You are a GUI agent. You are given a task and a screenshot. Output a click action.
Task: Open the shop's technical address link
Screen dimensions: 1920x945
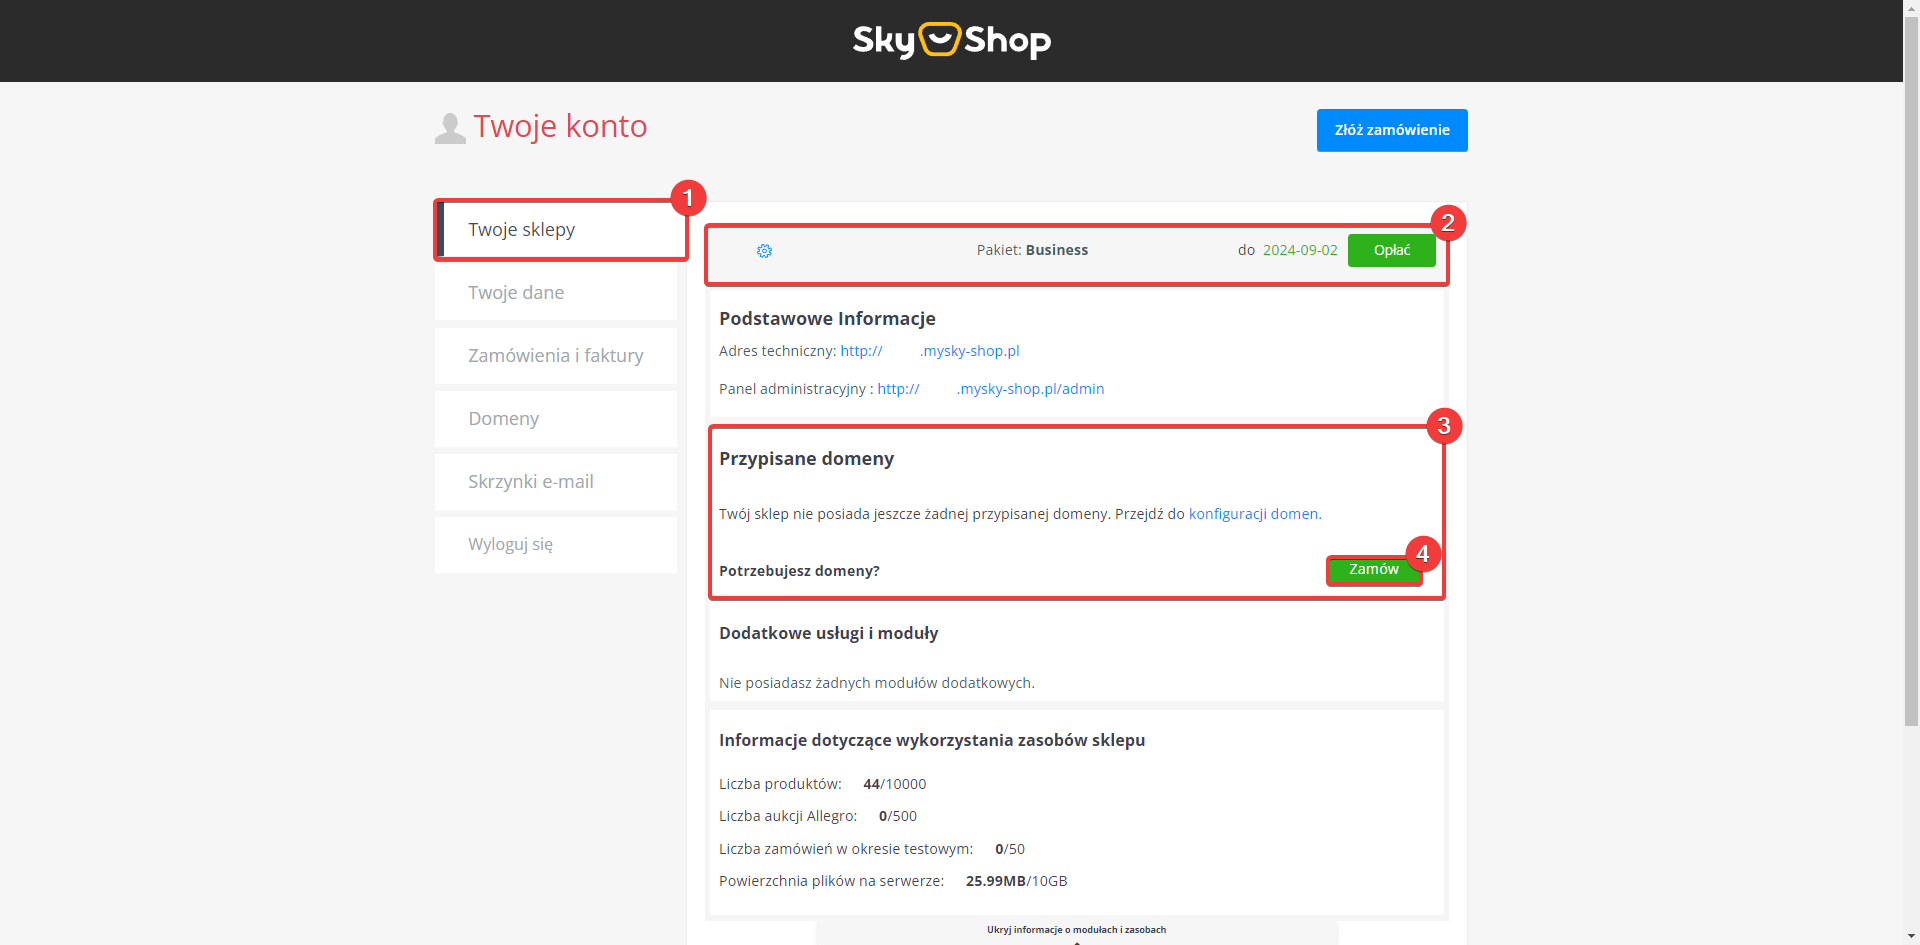pyautogui.click(x=930, y=351)
